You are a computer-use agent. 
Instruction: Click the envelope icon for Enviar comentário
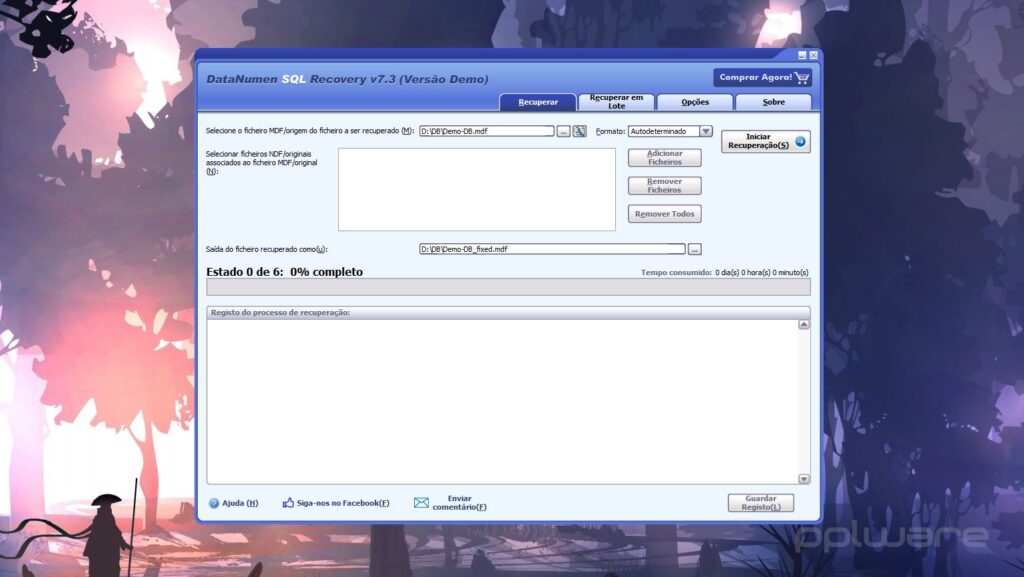(420, 502)
